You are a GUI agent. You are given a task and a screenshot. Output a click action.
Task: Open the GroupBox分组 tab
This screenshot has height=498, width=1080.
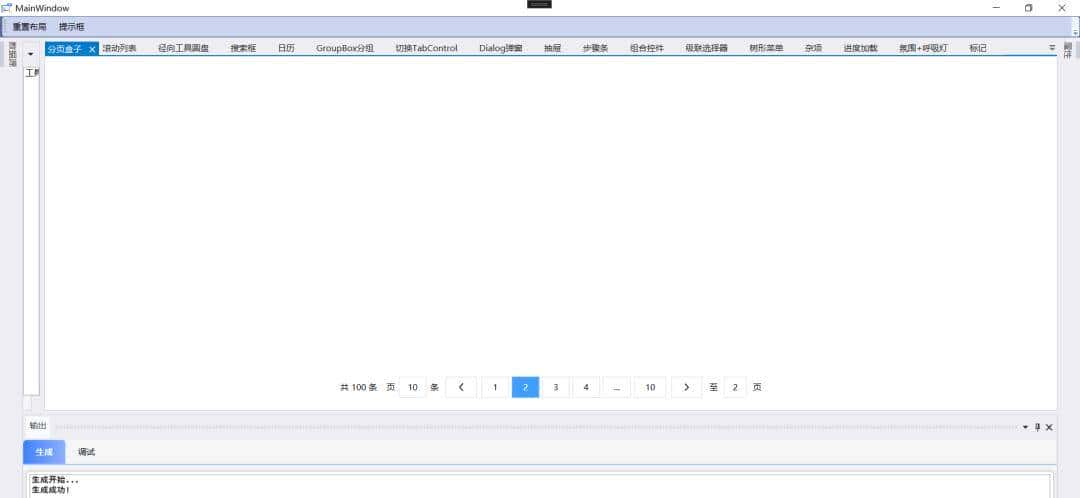[x=345, y=48]
